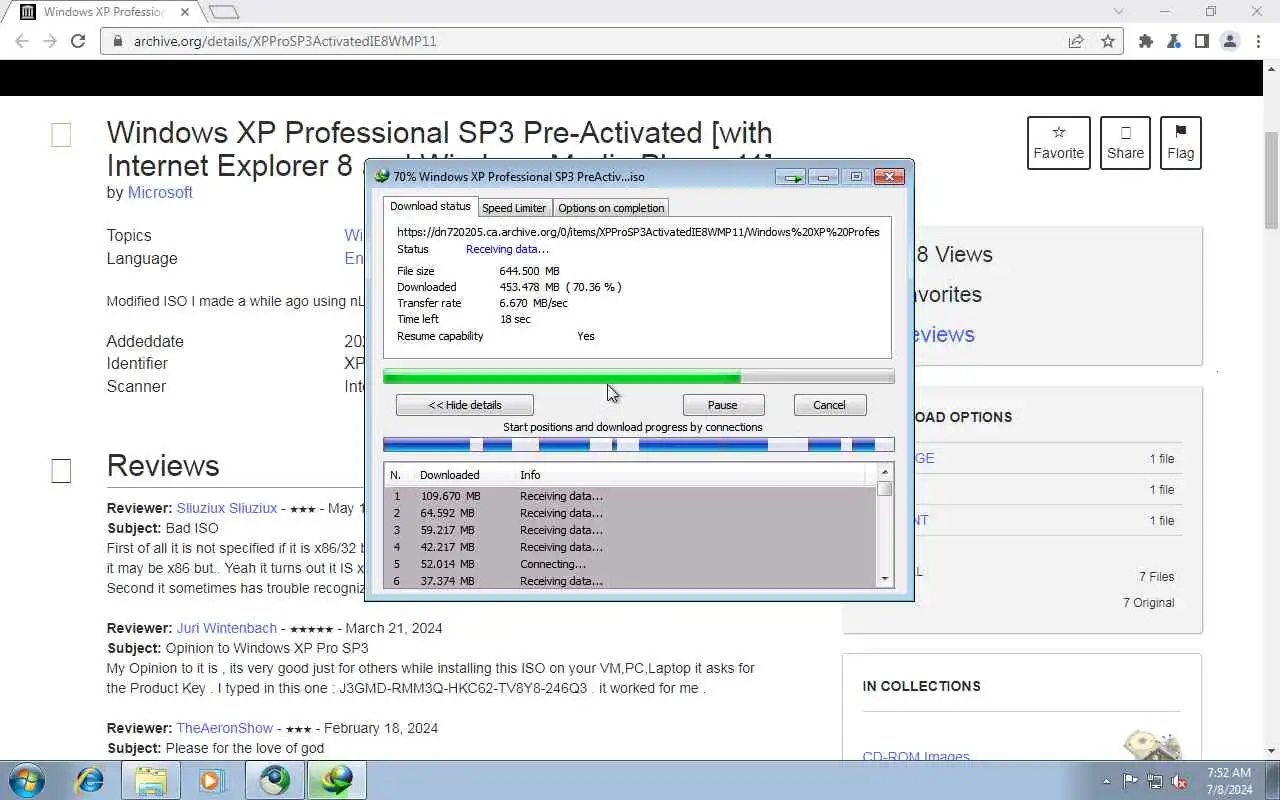Open the browser profile avatar
Viewport: 1280px width, 800px height.
click(x=1230, y=41)
